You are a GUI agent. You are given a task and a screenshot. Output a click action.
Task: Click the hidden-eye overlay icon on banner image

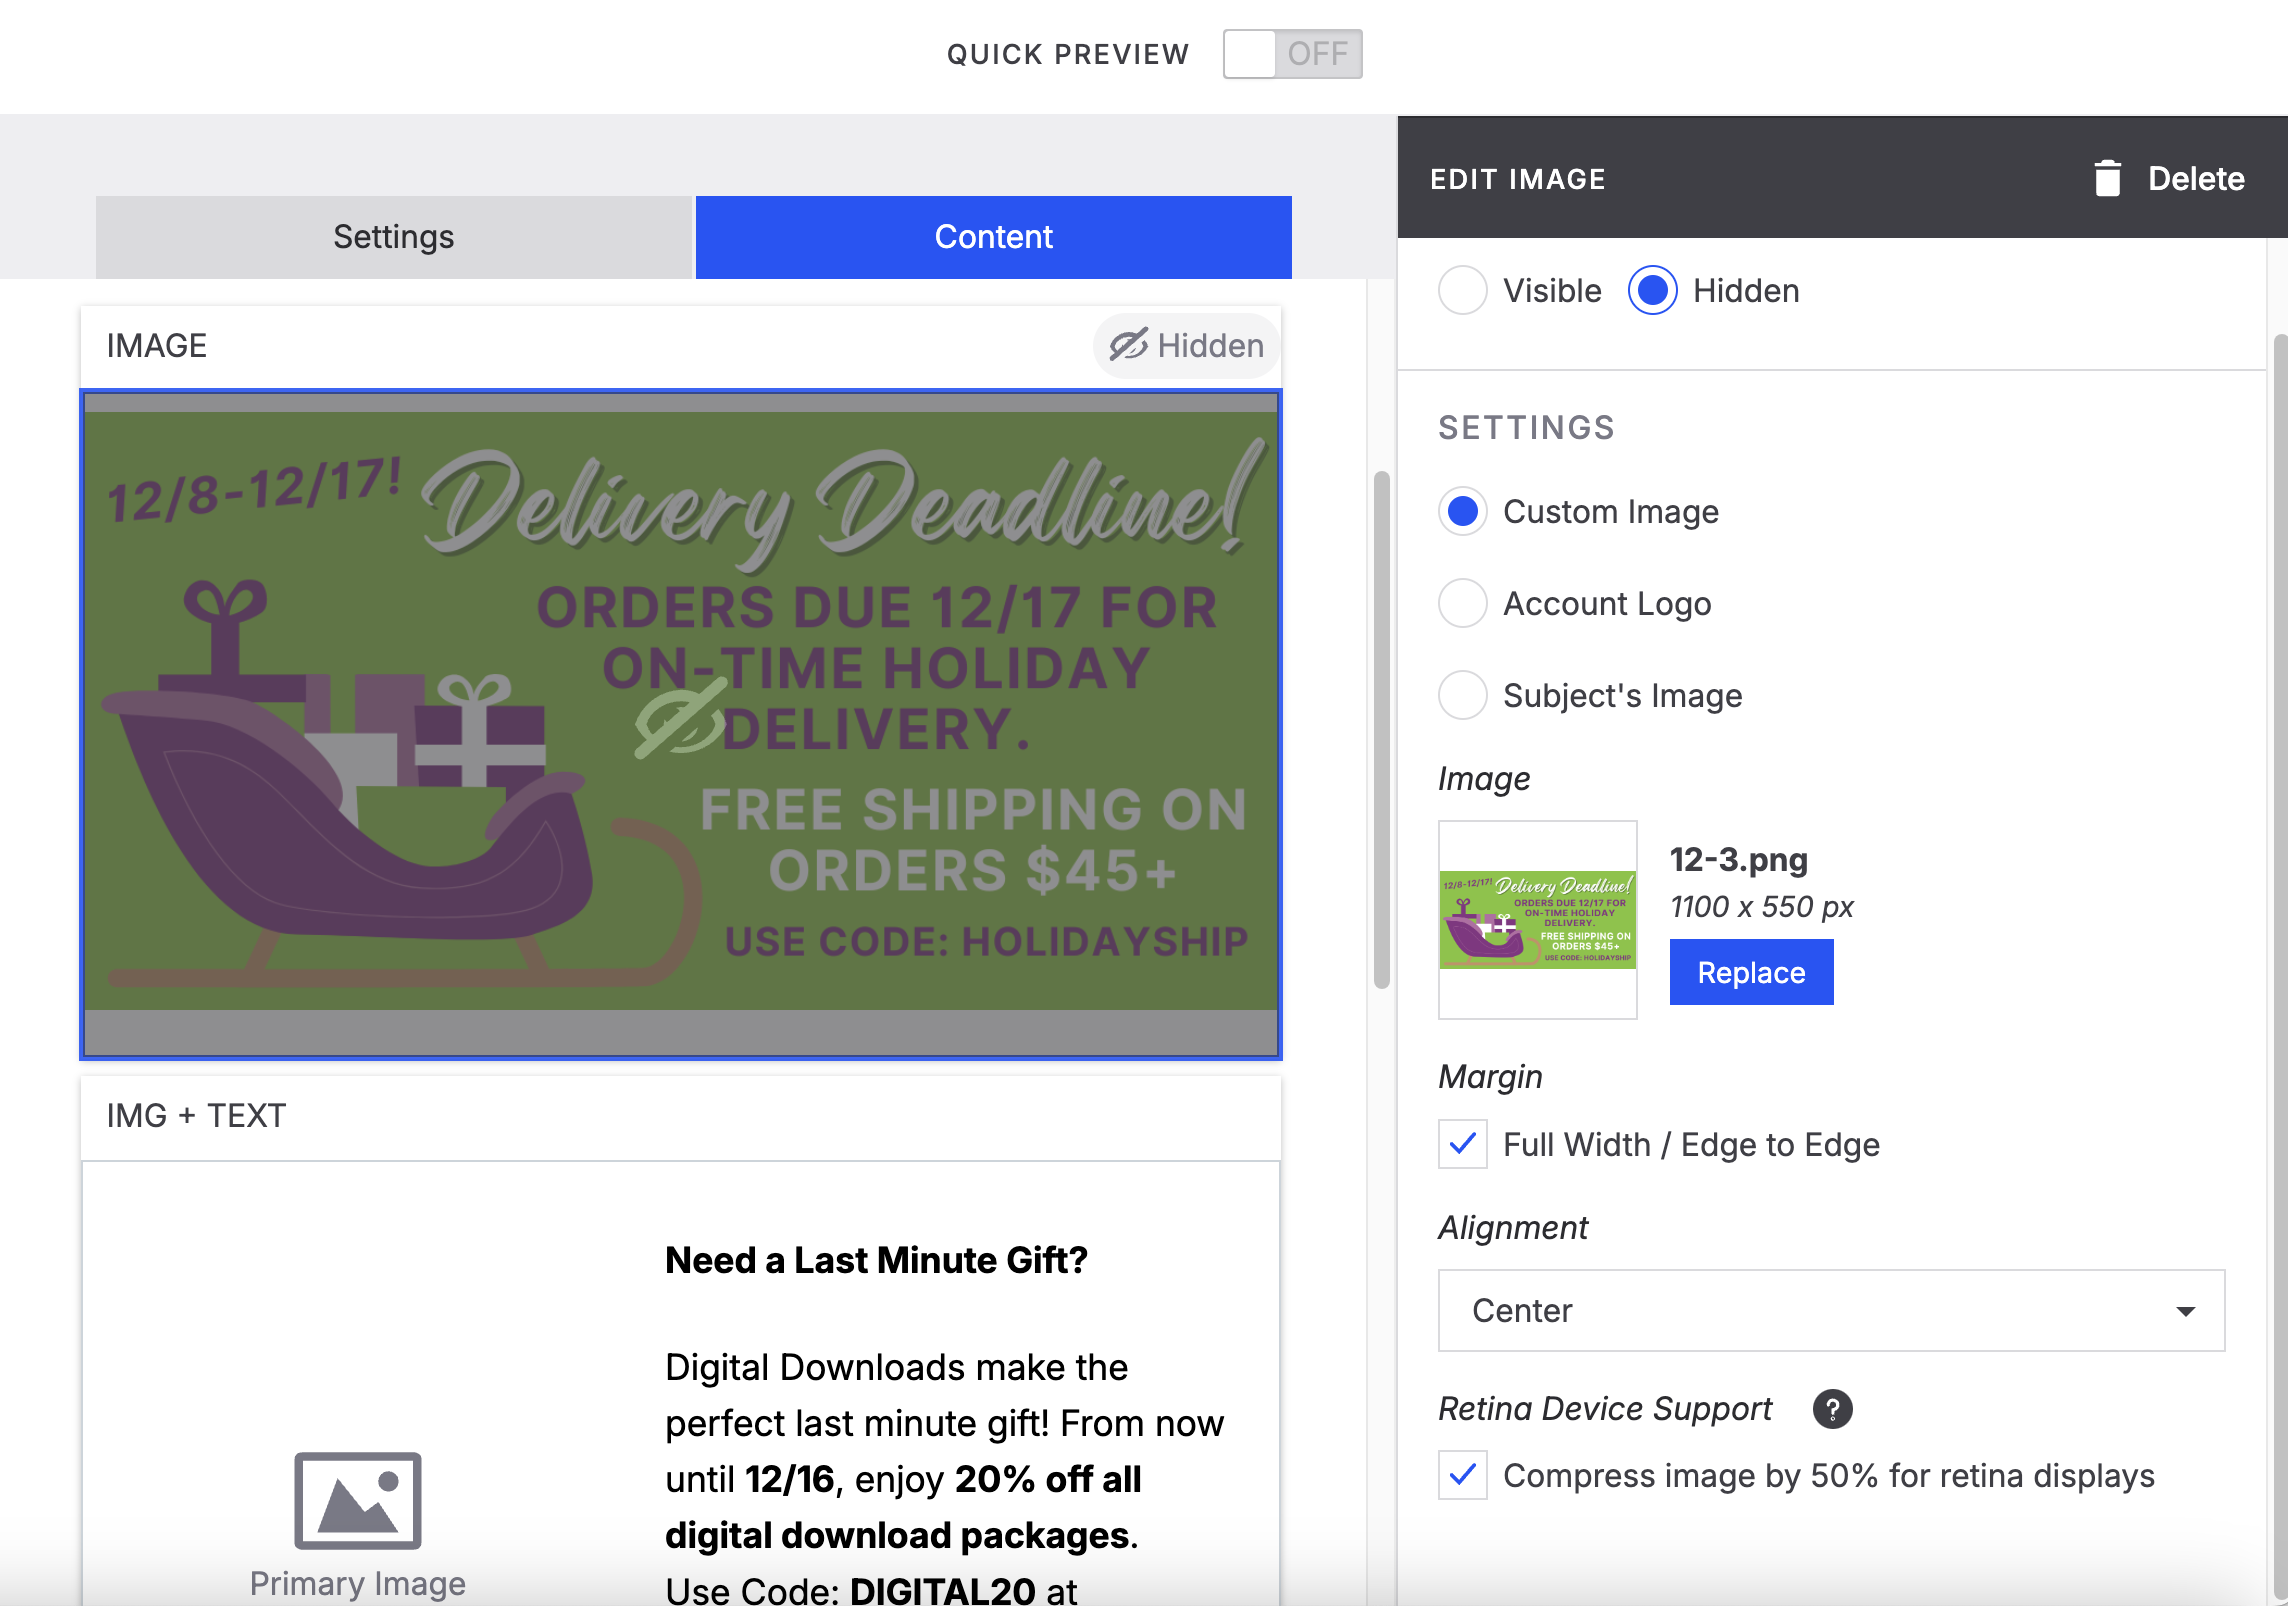(x=682, y=719)
